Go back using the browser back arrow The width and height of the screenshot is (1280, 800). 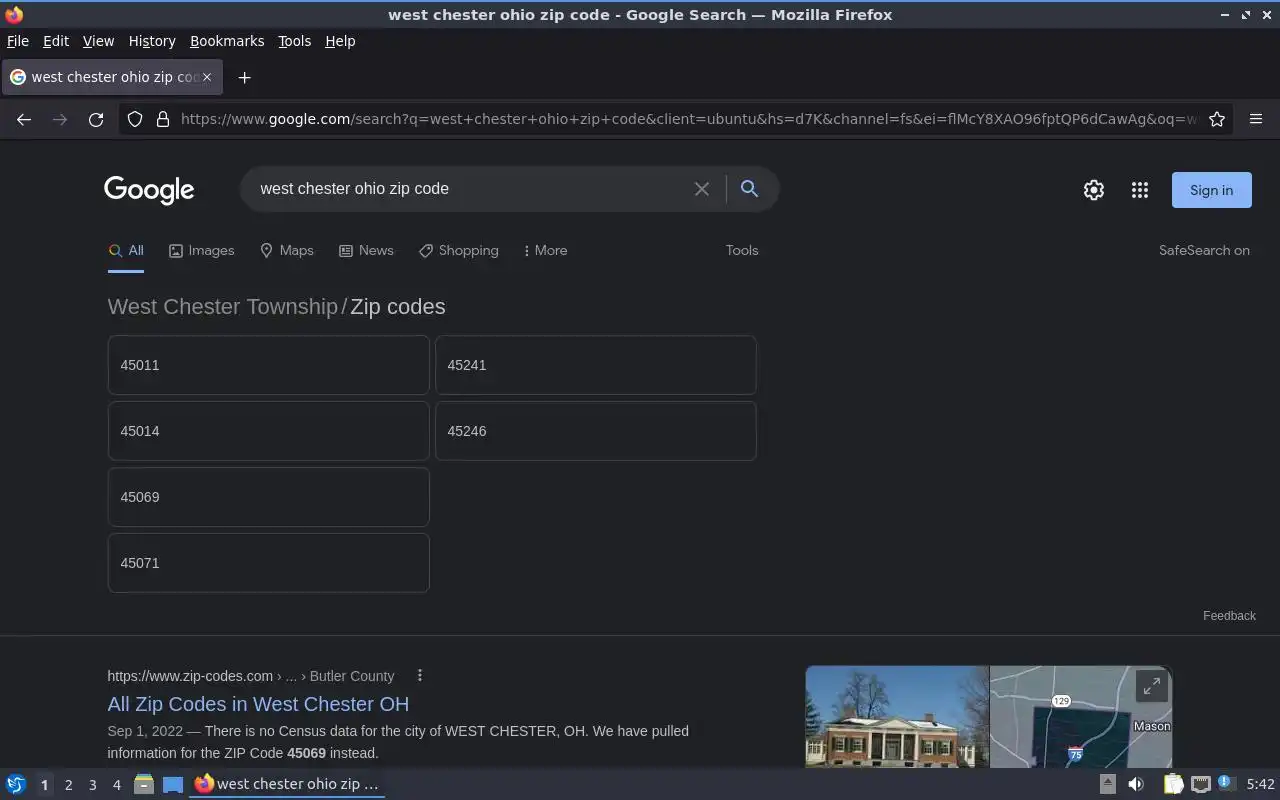[x=24, y=119]
